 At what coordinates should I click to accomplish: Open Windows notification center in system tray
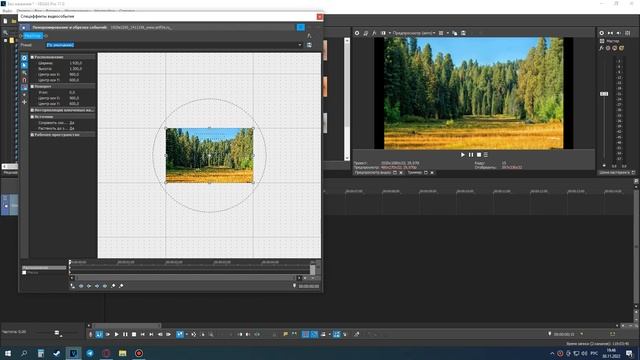point(630,353)
